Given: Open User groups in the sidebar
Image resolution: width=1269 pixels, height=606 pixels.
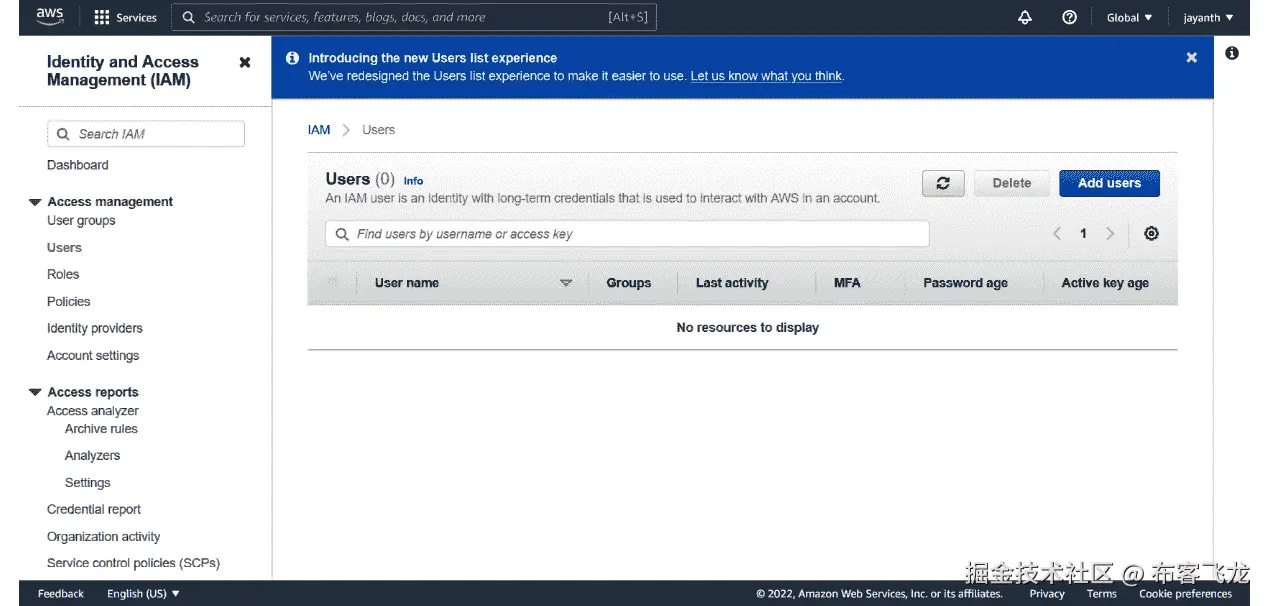Looking at the screenshot, I should pos(81,221).
